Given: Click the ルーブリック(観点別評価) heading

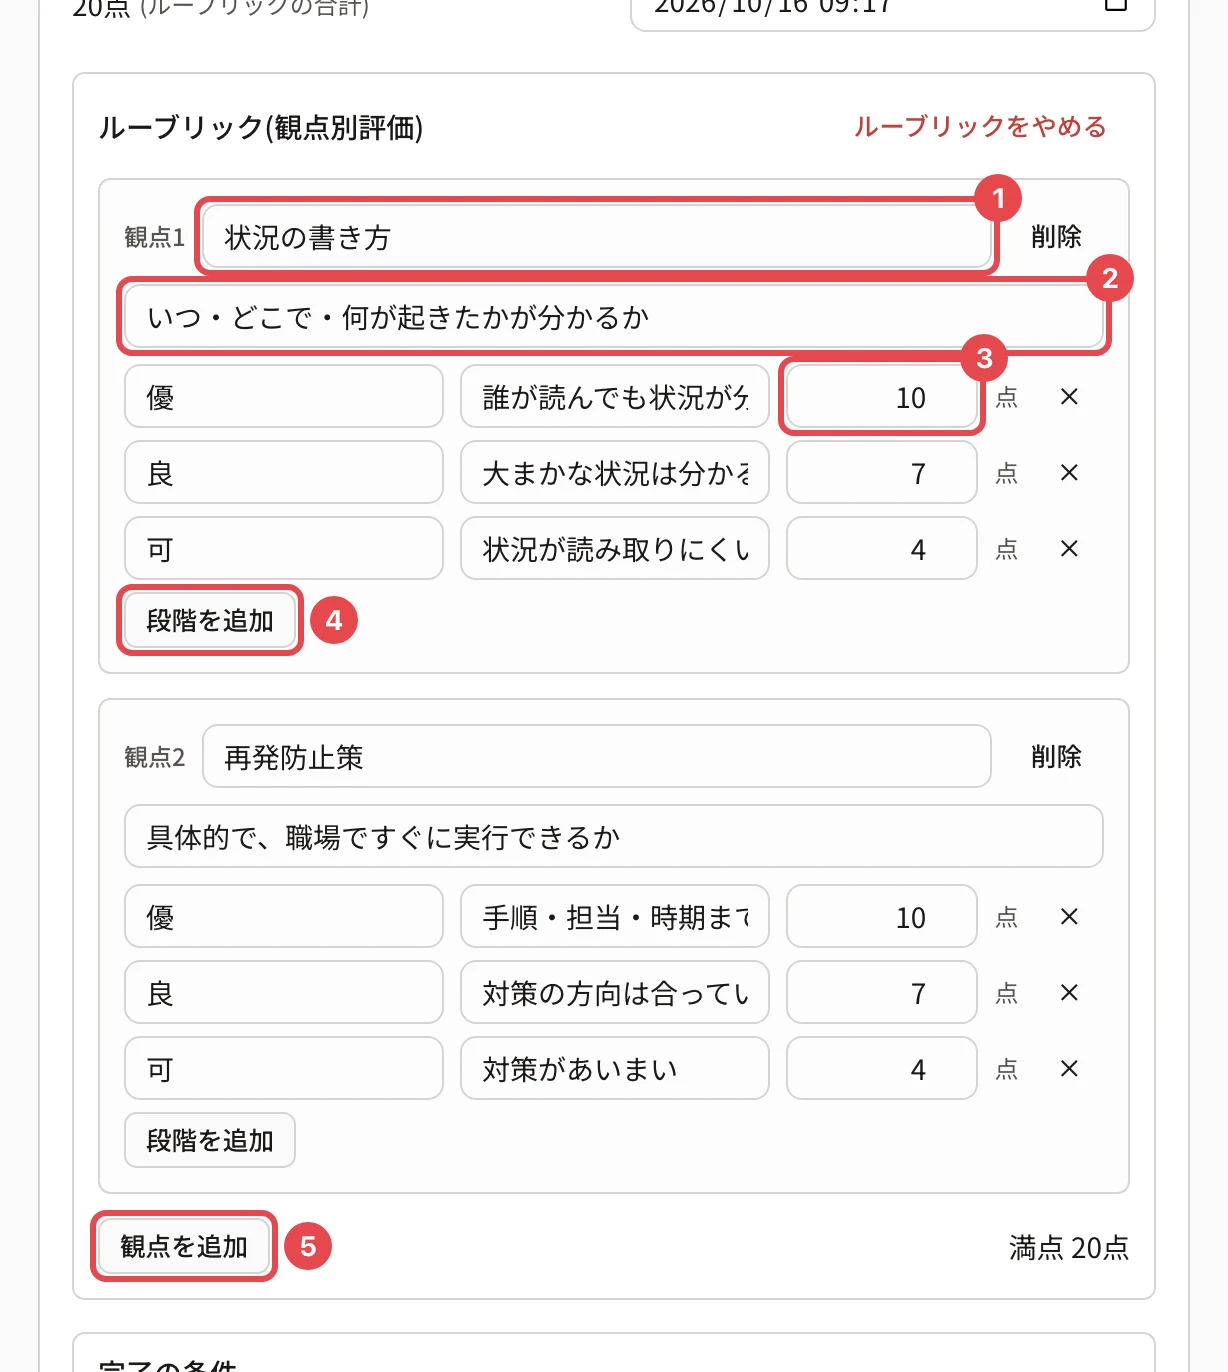Looking at the screenshot, I should point(261,128).
